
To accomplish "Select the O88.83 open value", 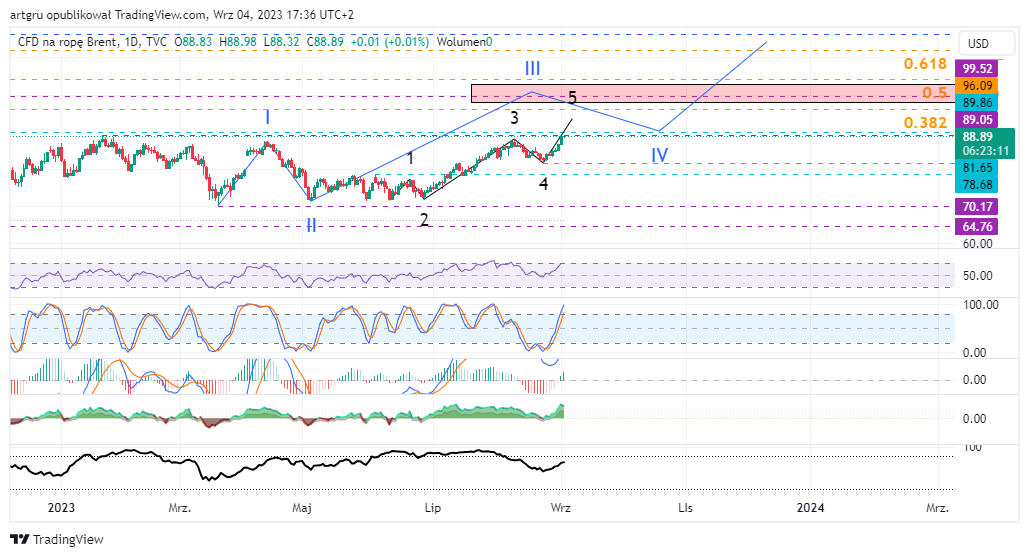I will click(193, 42).
